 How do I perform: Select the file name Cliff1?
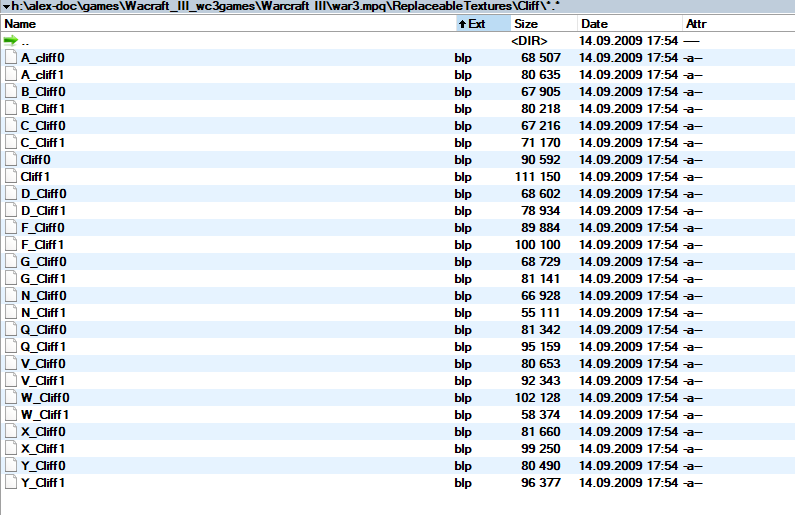(x=35, y=176)
